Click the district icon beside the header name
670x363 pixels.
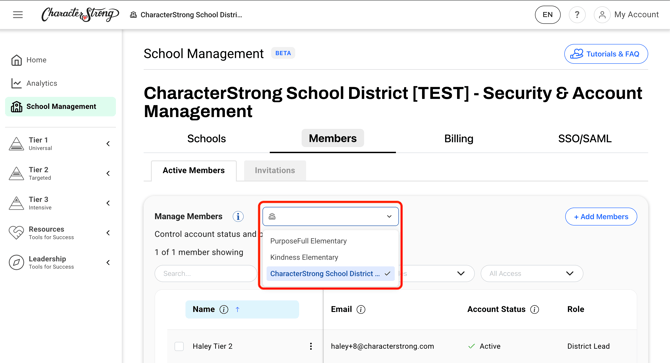pos(133,15)
